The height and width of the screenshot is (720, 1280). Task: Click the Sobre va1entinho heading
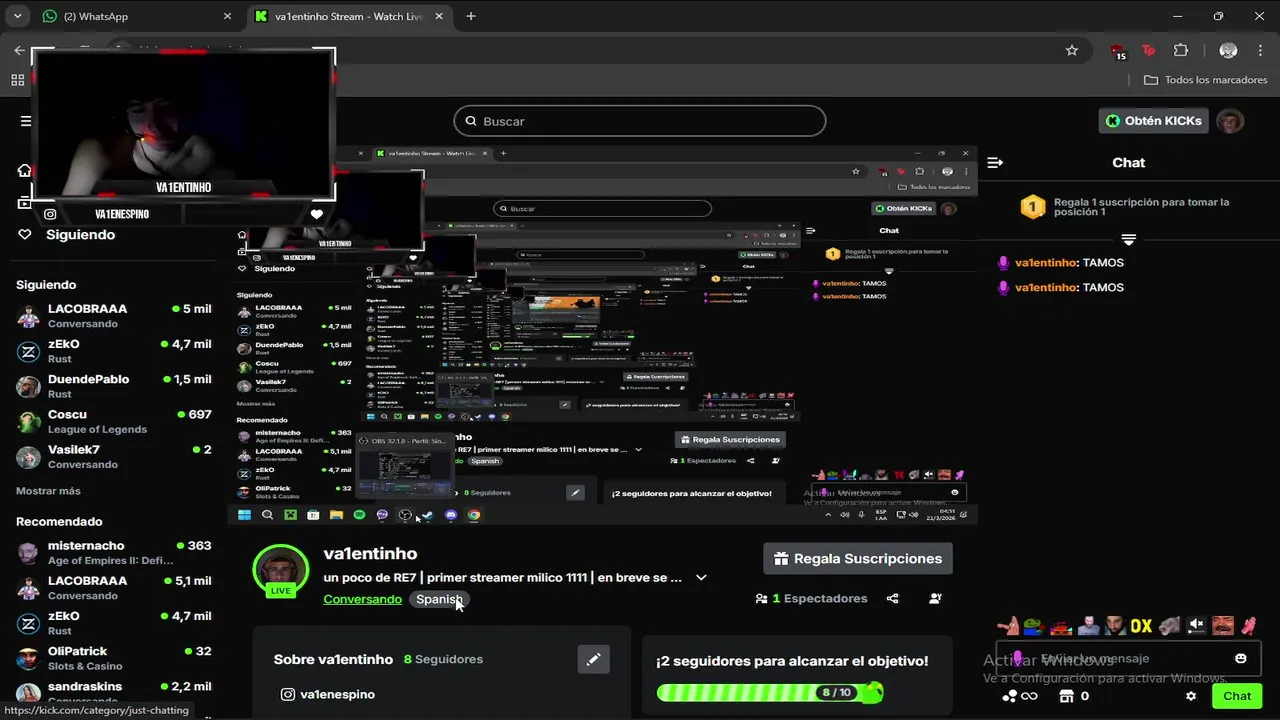point(333,660)
